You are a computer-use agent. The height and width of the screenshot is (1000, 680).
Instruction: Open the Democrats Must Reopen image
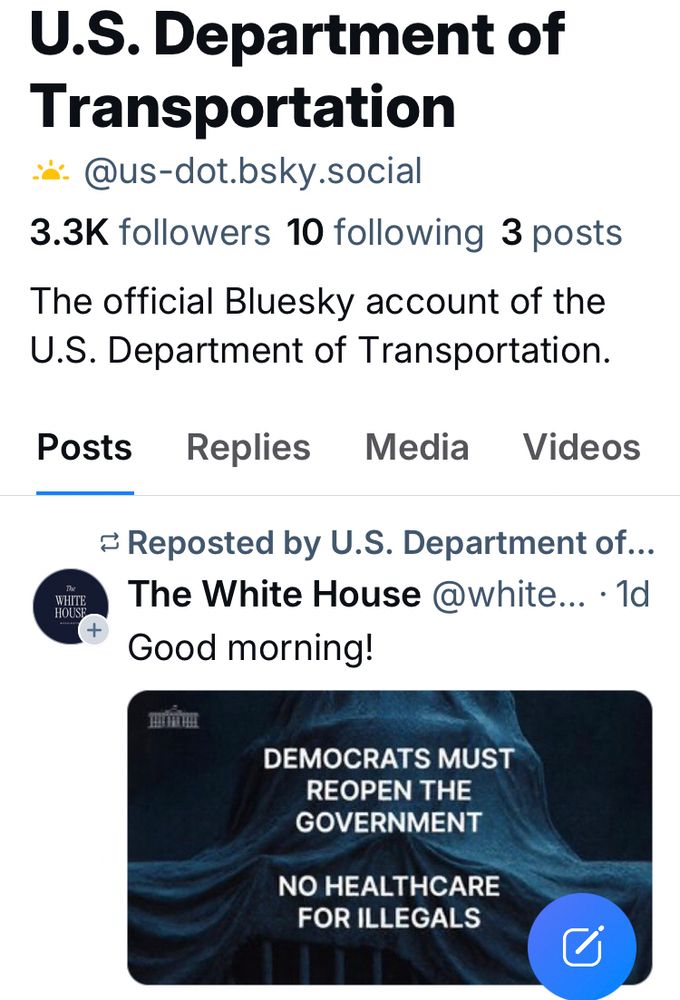pyautogui.click(x=390, y=838)
